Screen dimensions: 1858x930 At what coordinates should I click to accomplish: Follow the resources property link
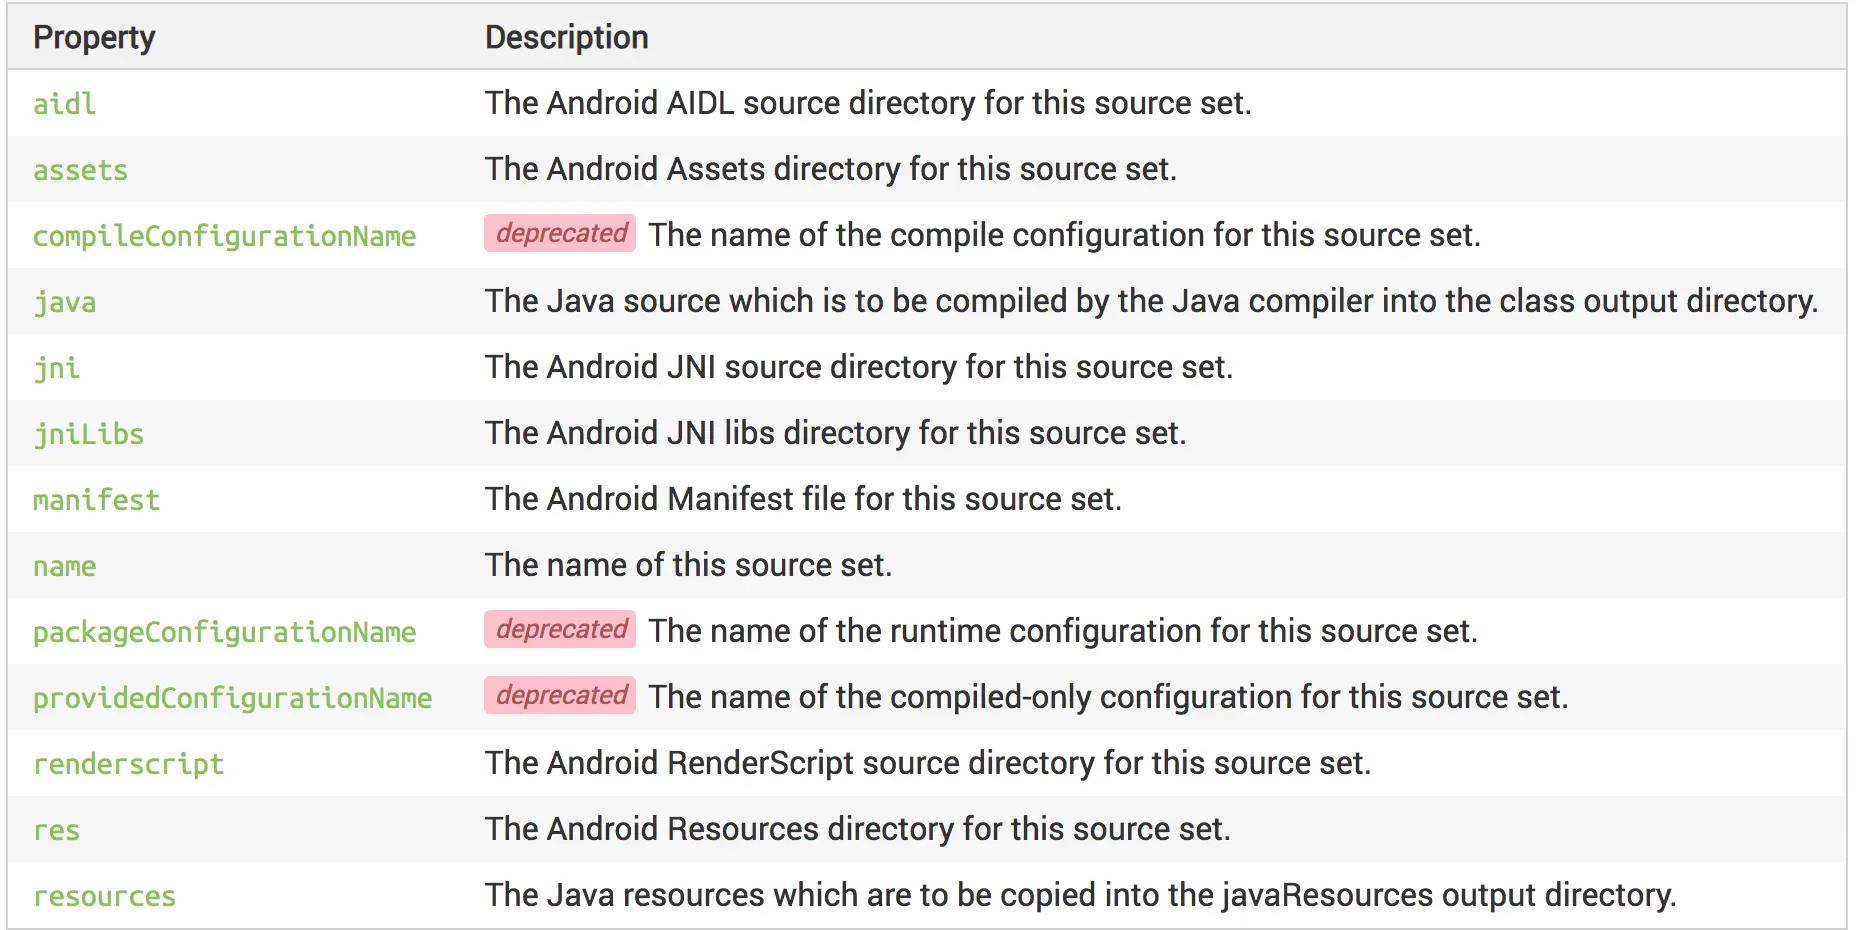[x=104, y=896]
